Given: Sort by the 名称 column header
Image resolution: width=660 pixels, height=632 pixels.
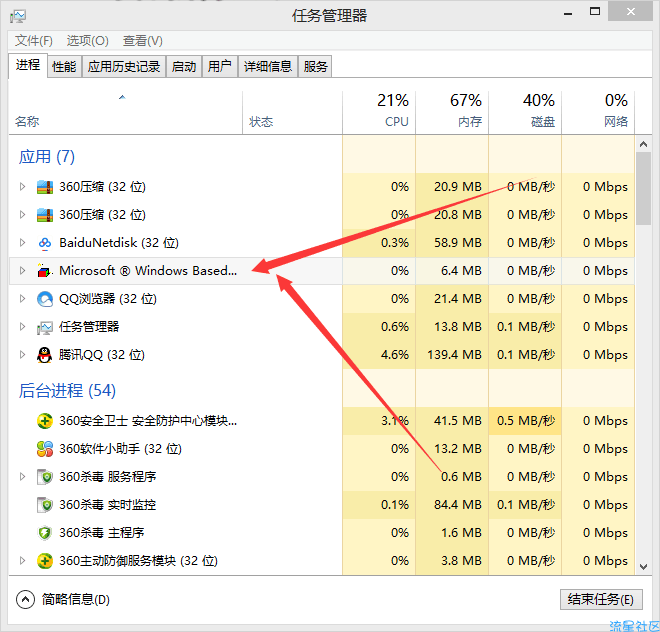Looking at the screenshot, I should (125, 113).
